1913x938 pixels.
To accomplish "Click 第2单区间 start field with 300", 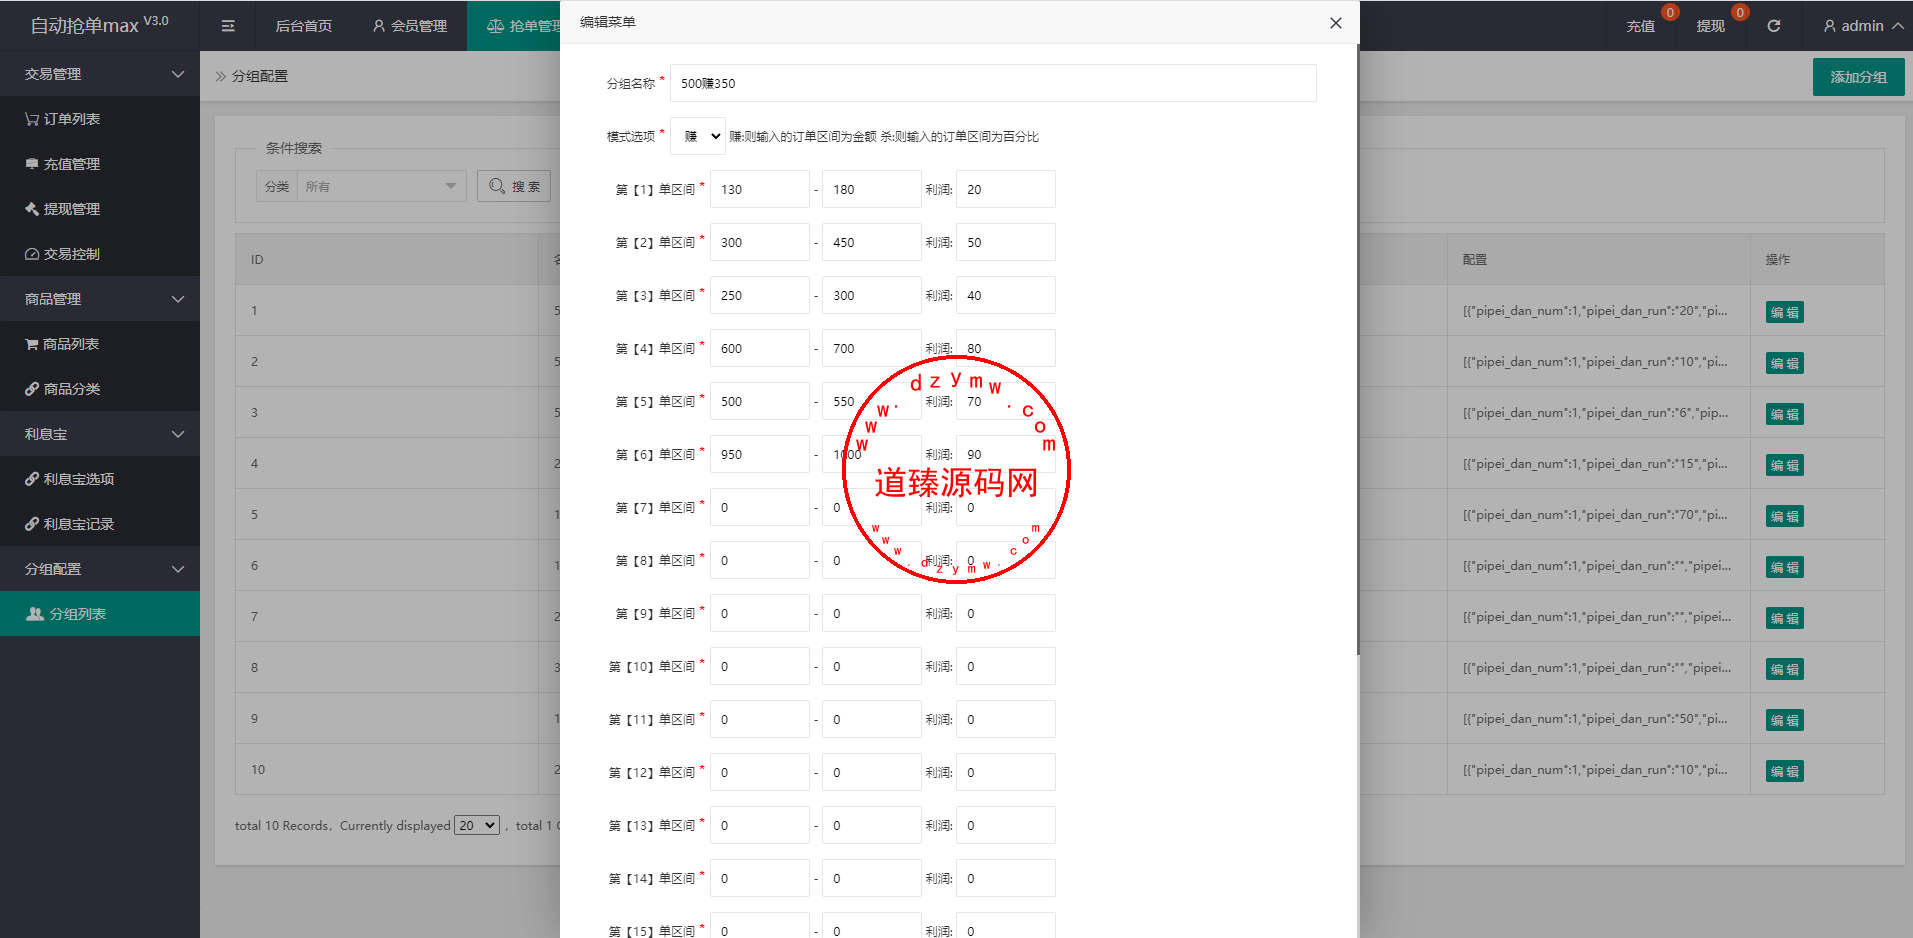I will point(759,242).
